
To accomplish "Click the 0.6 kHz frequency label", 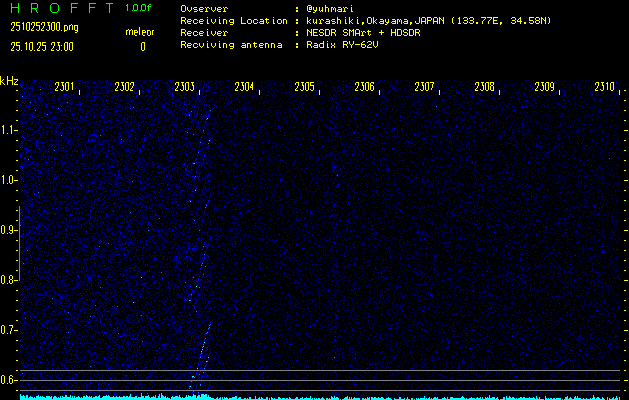I will pyautogui.click(x=9, y=380).
